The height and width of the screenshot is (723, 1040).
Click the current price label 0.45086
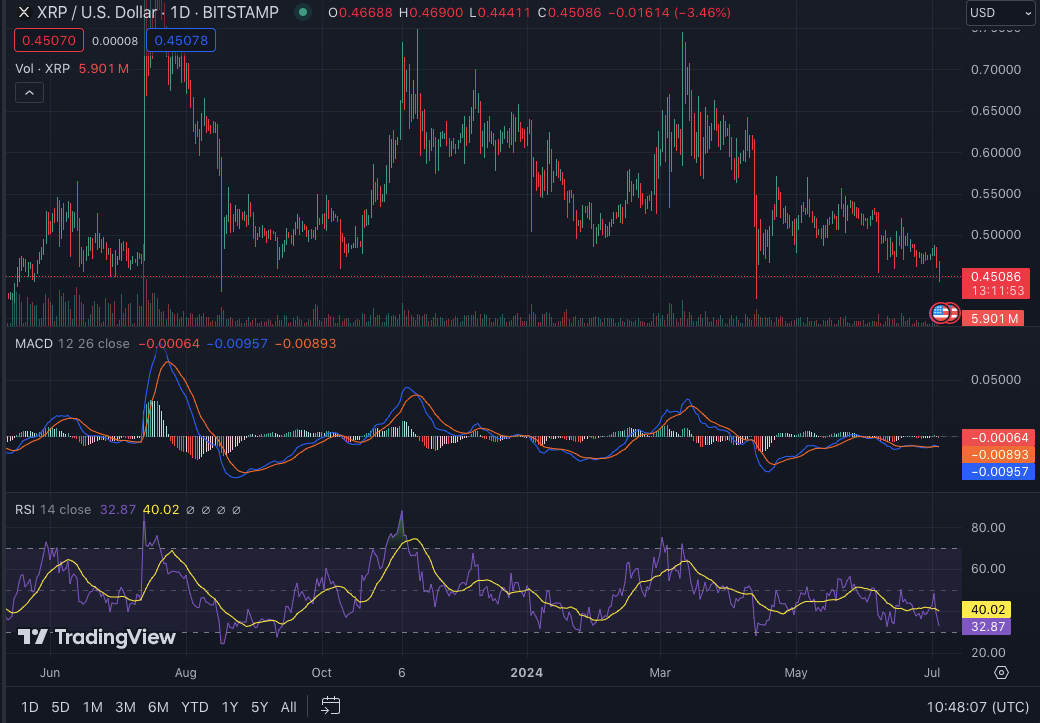pos(996,277)
